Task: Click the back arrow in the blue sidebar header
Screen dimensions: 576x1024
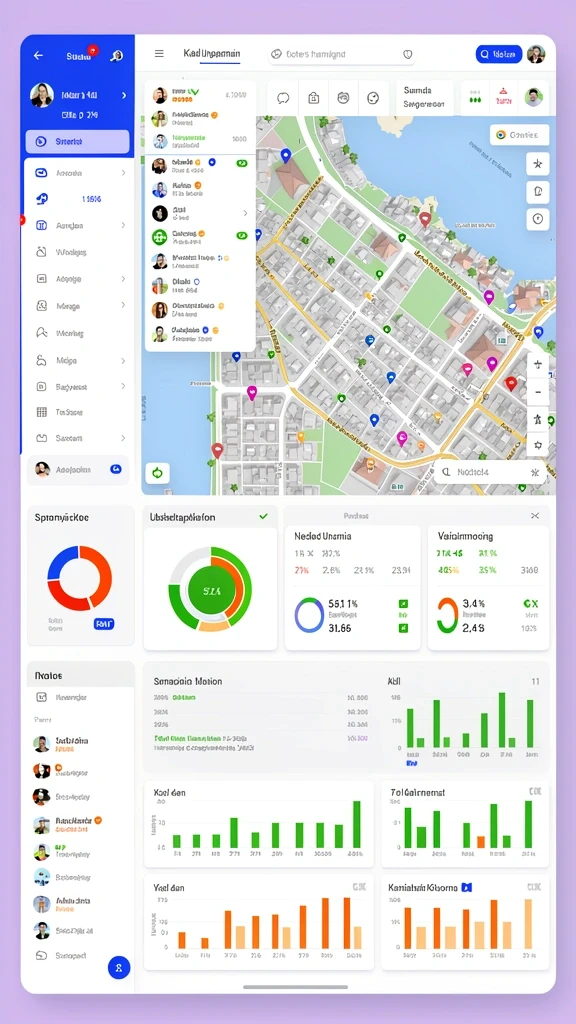Action: (39, 56)
